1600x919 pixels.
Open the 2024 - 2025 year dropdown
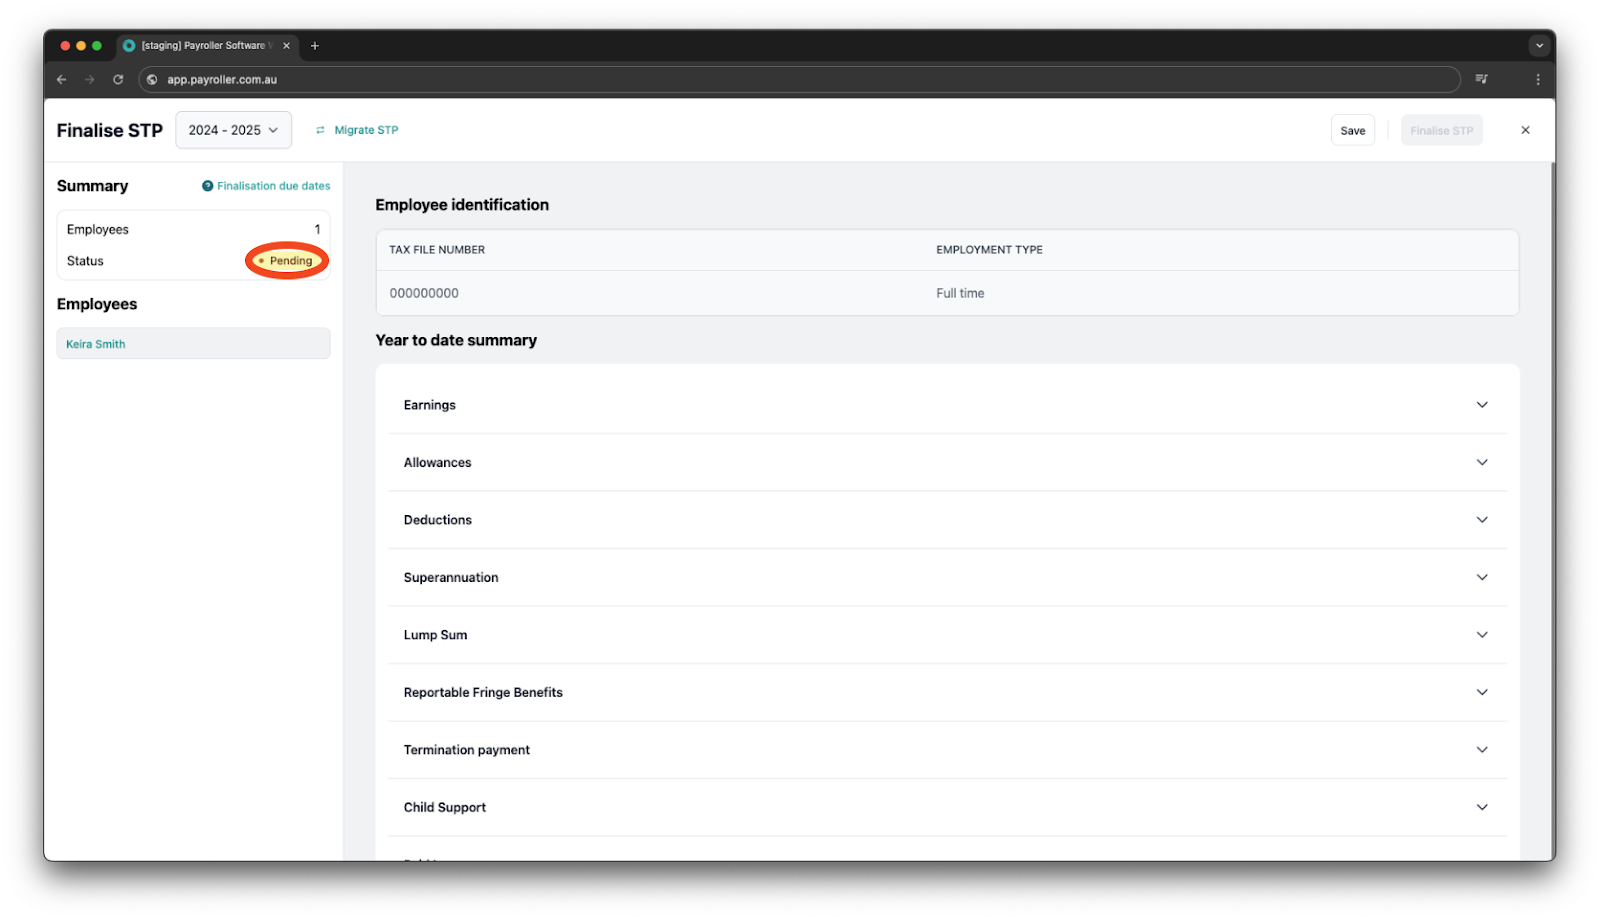(x=233, y=130)
